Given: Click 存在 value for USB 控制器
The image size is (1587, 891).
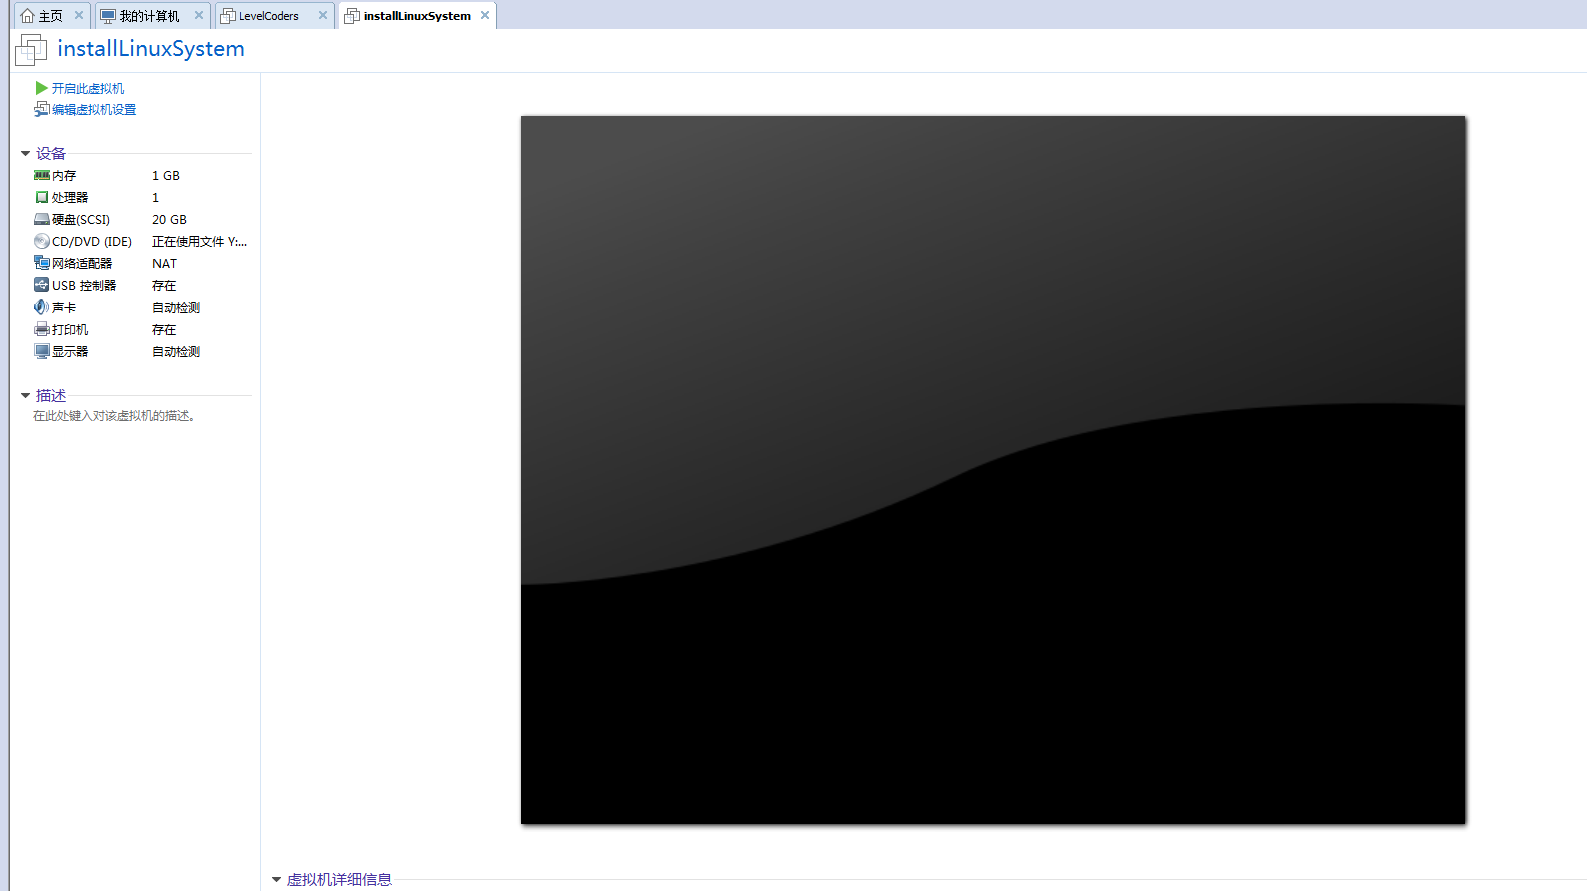Looking at the screenshot, I should click(164, 285).
